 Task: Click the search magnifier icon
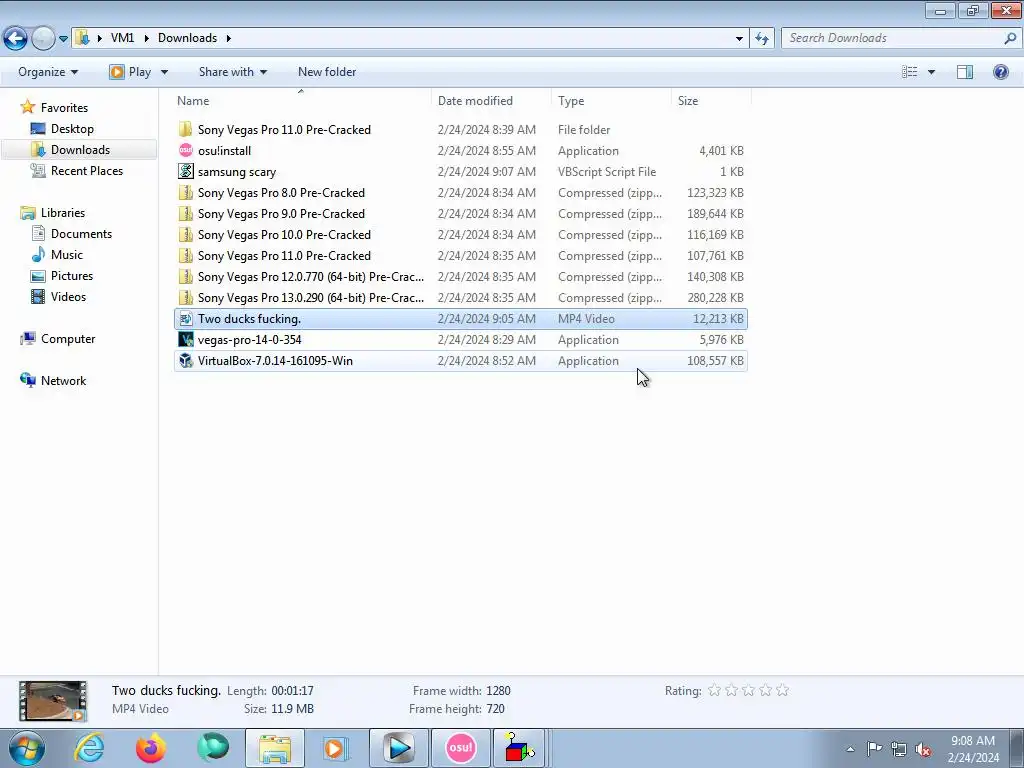coord(1010,38)
